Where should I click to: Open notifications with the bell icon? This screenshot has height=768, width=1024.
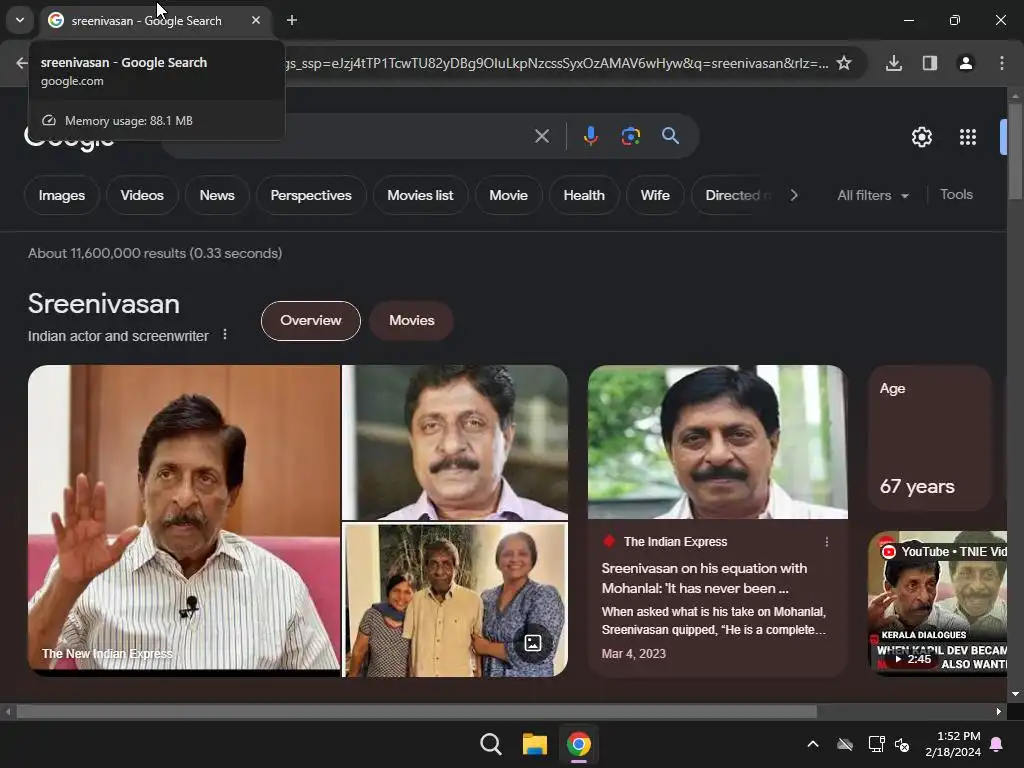(997, 744)
